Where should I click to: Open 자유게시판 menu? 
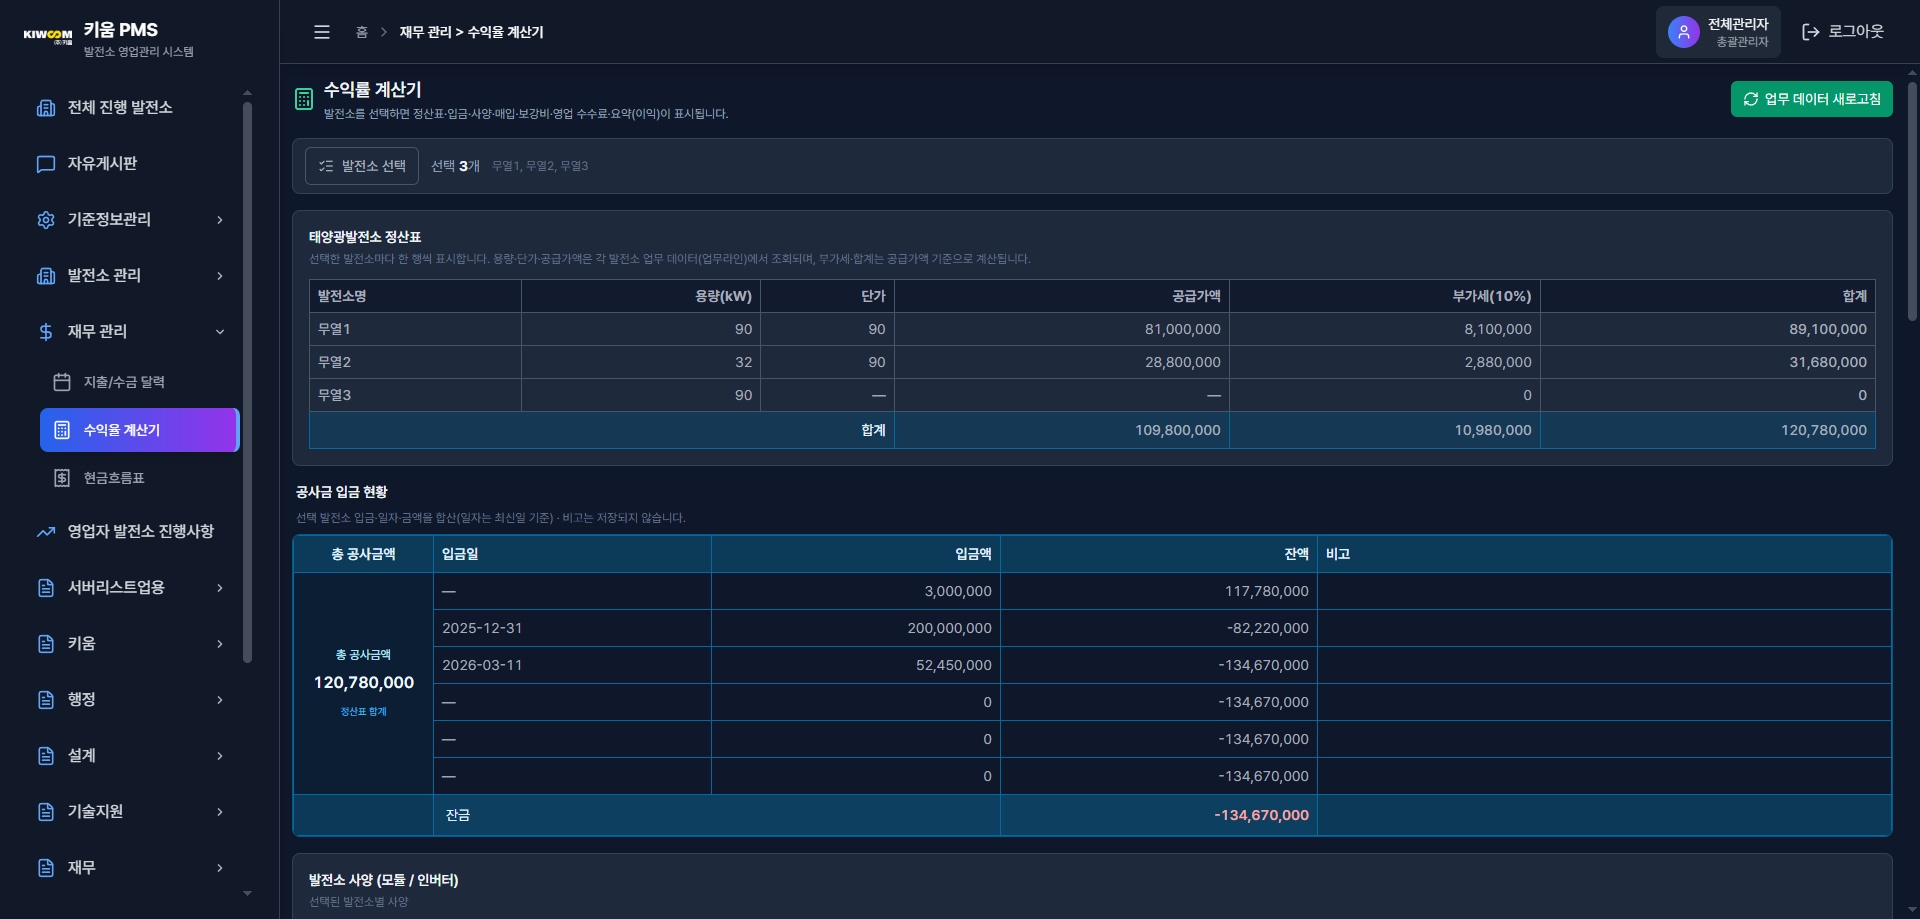point(132,164)
